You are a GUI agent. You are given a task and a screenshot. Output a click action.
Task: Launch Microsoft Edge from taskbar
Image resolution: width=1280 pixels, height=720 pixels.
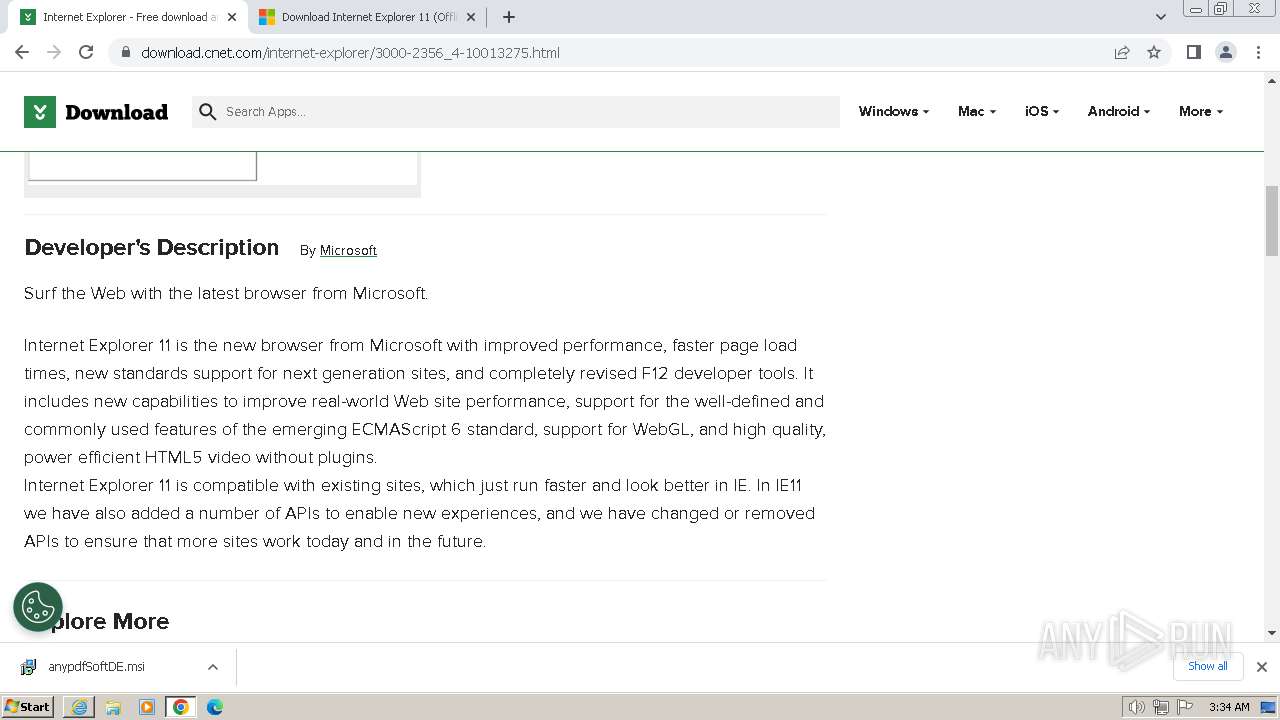point(215,707)
